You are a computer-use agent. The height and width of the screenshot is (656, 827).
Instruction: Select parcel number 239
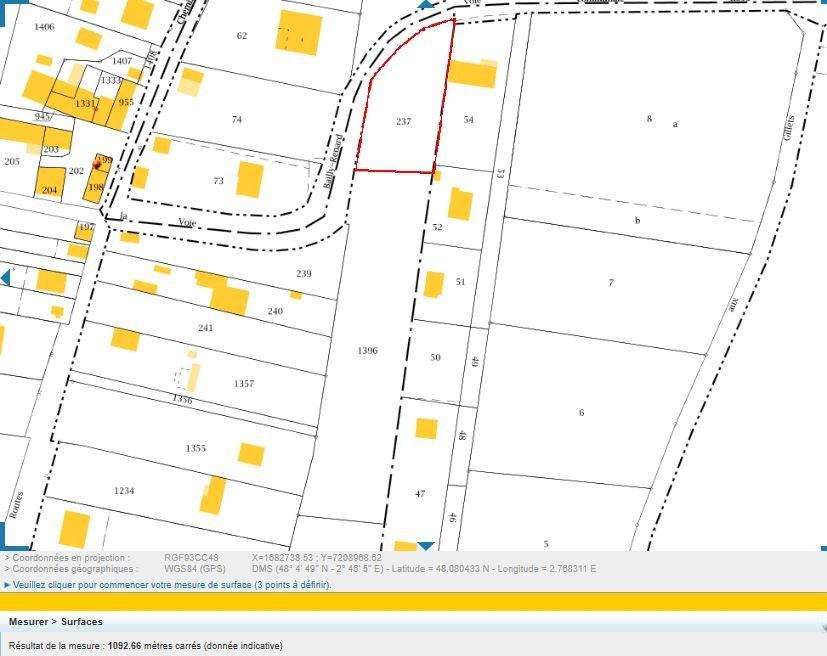click(304, 273)
